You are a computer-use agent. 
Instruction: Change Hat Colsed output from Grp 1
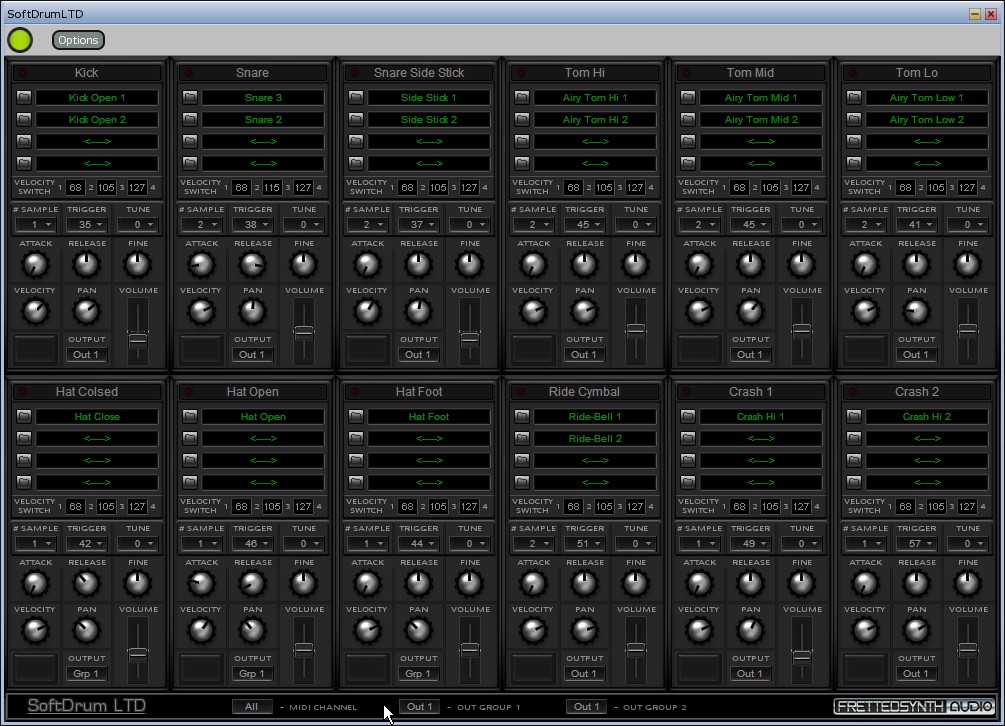[86, 673]
